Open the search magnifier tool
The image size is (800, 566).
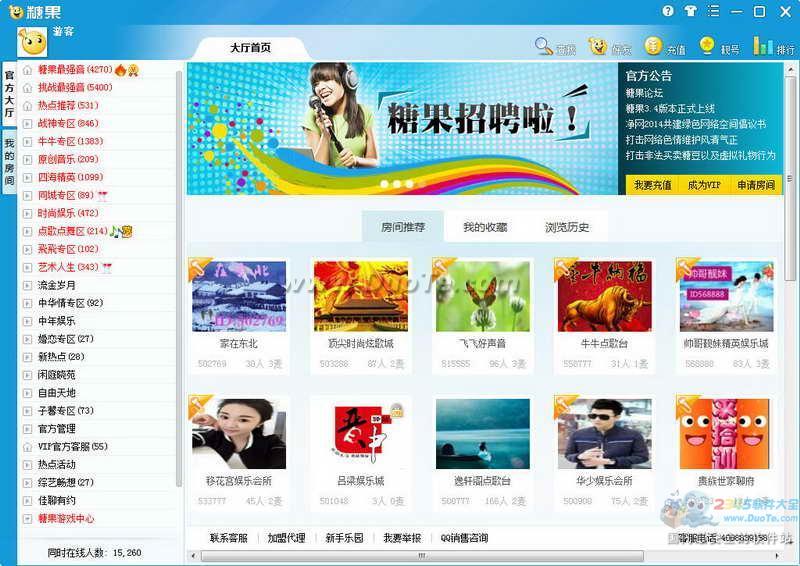click(x=544, y=46)
